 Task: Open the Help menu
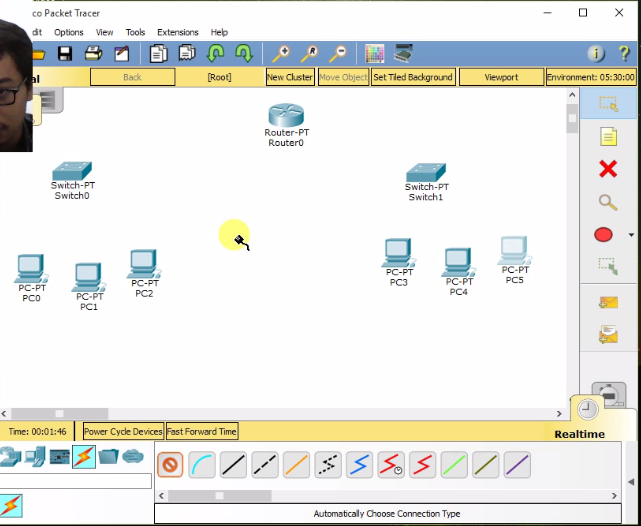(219, 32)
